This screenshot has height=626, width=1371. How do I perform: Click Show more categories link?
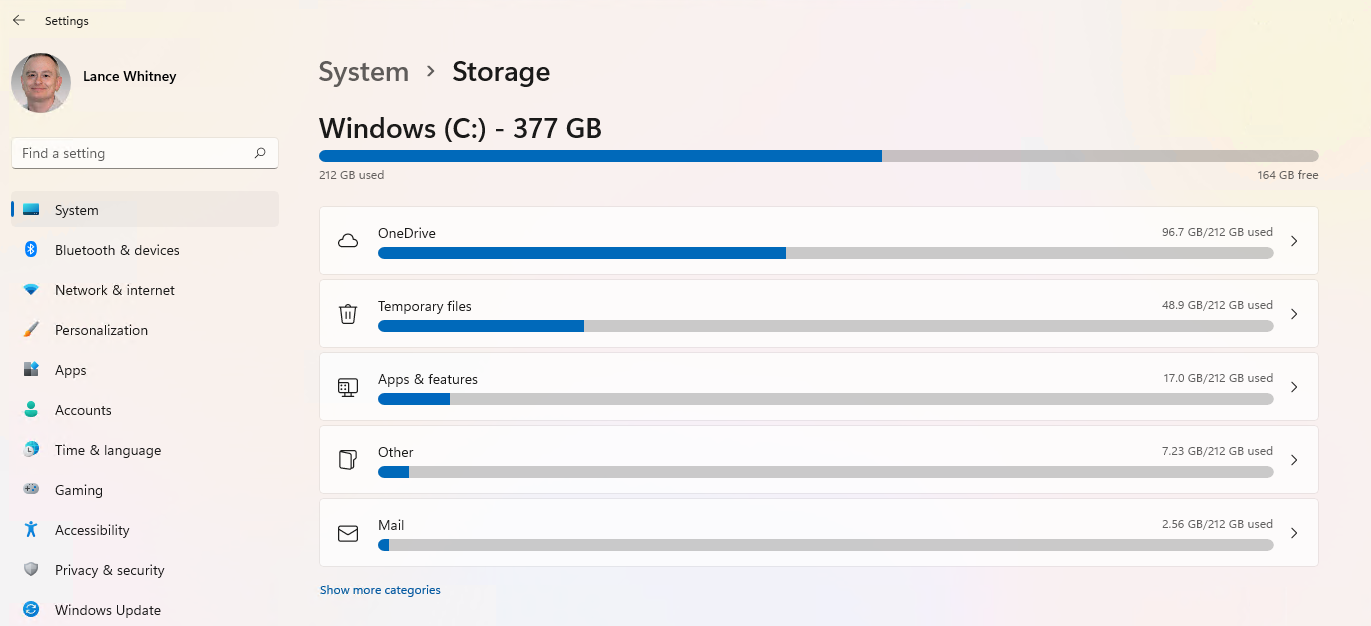380,590
